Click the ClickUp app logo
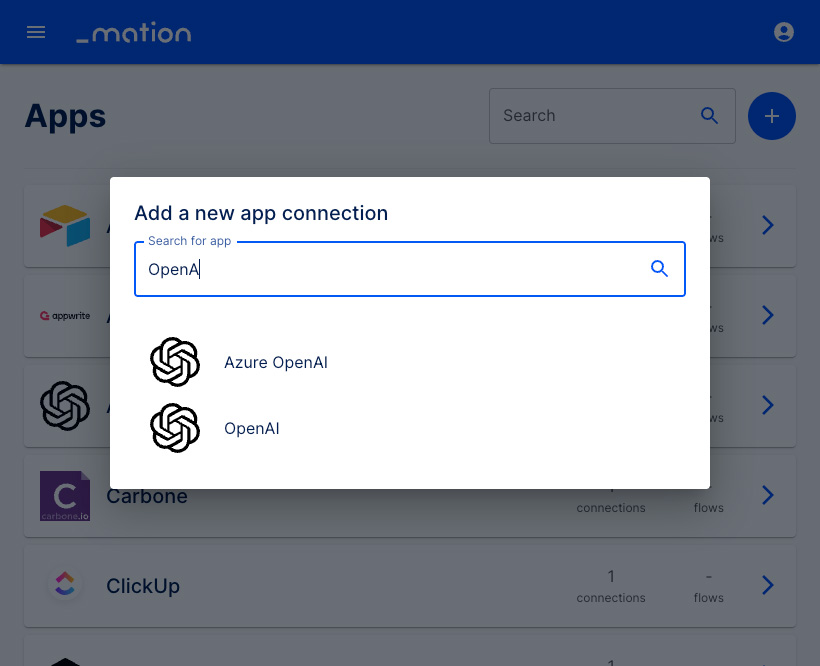This screenshot has width=820, height=666. coord(65,585)
